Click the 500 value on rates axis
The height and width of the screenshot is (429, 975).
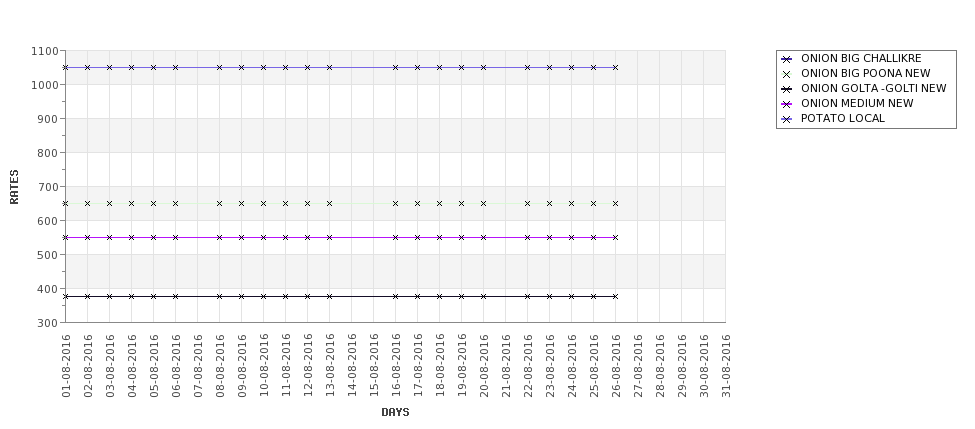click(47, 255)
